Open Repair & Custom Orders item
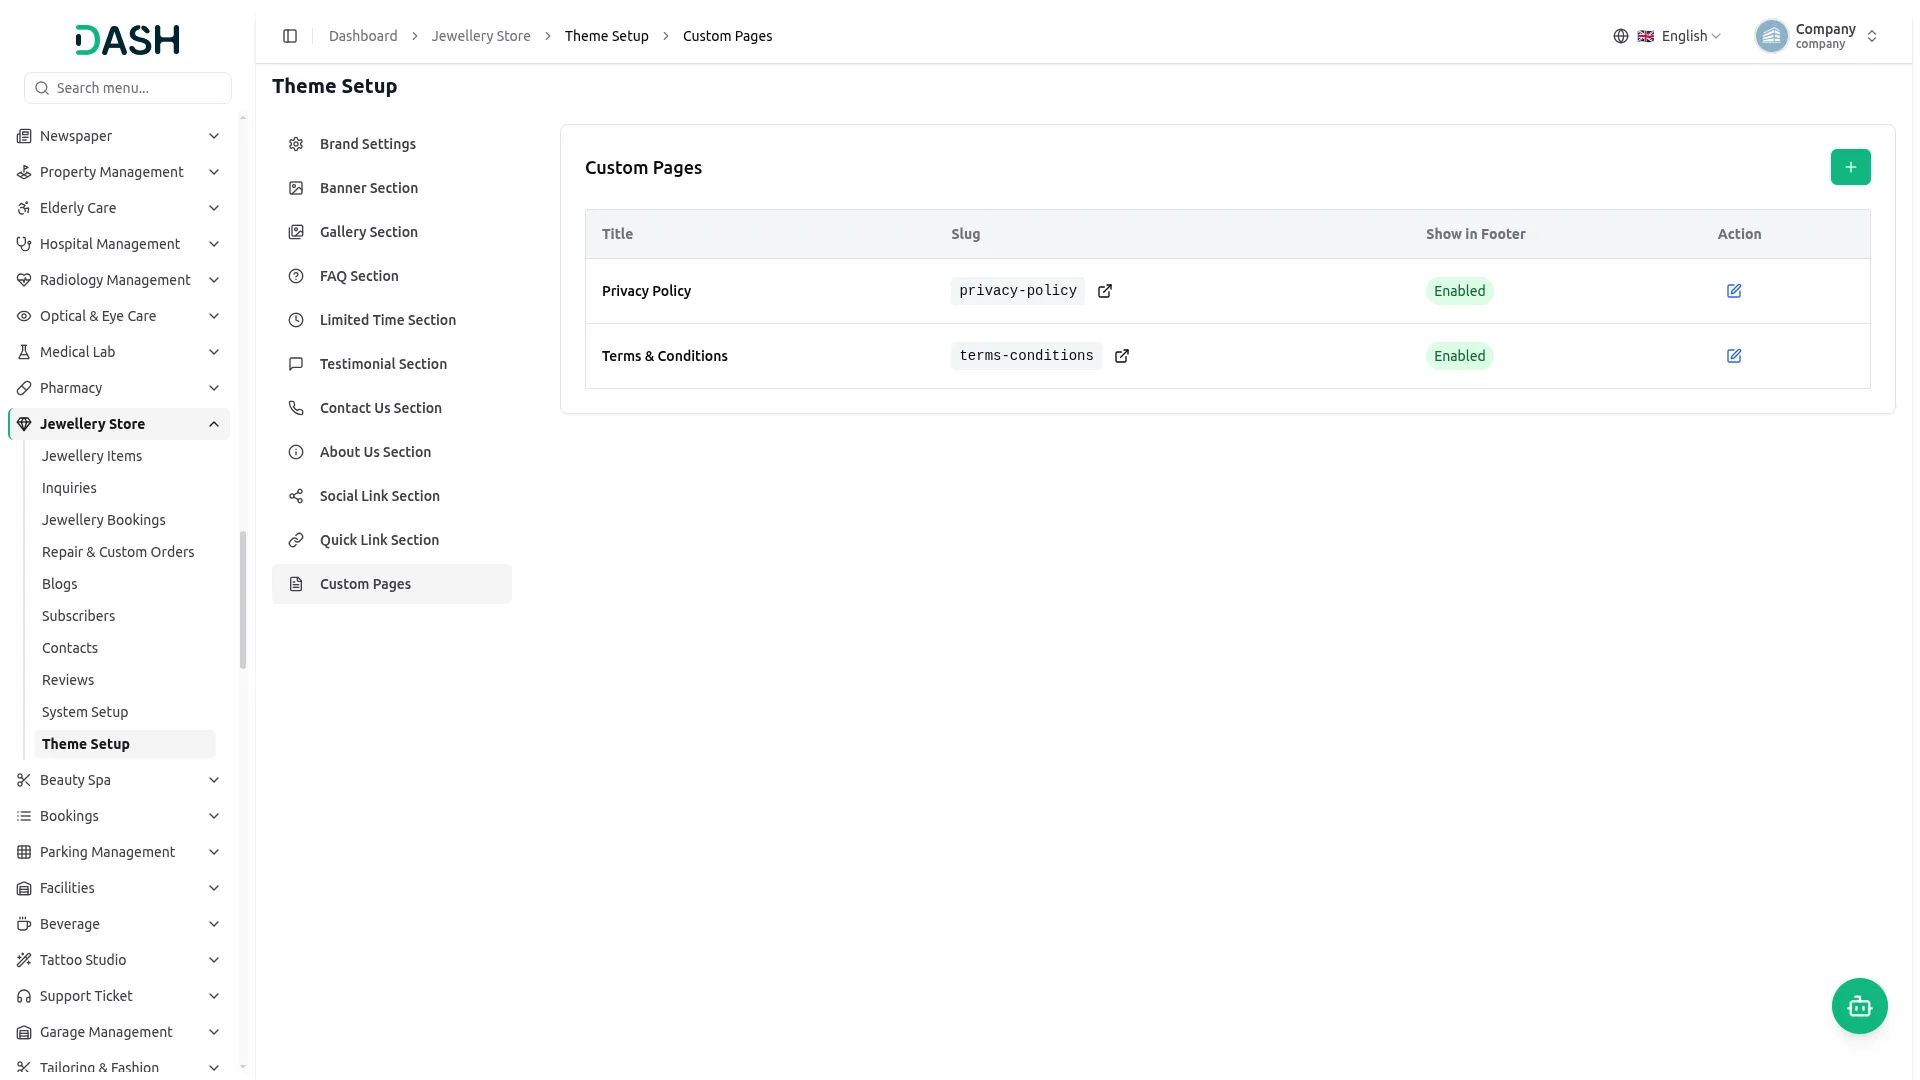Image resolution: width=1920 pixels, height=1080 pixels. tap(124, 552)
